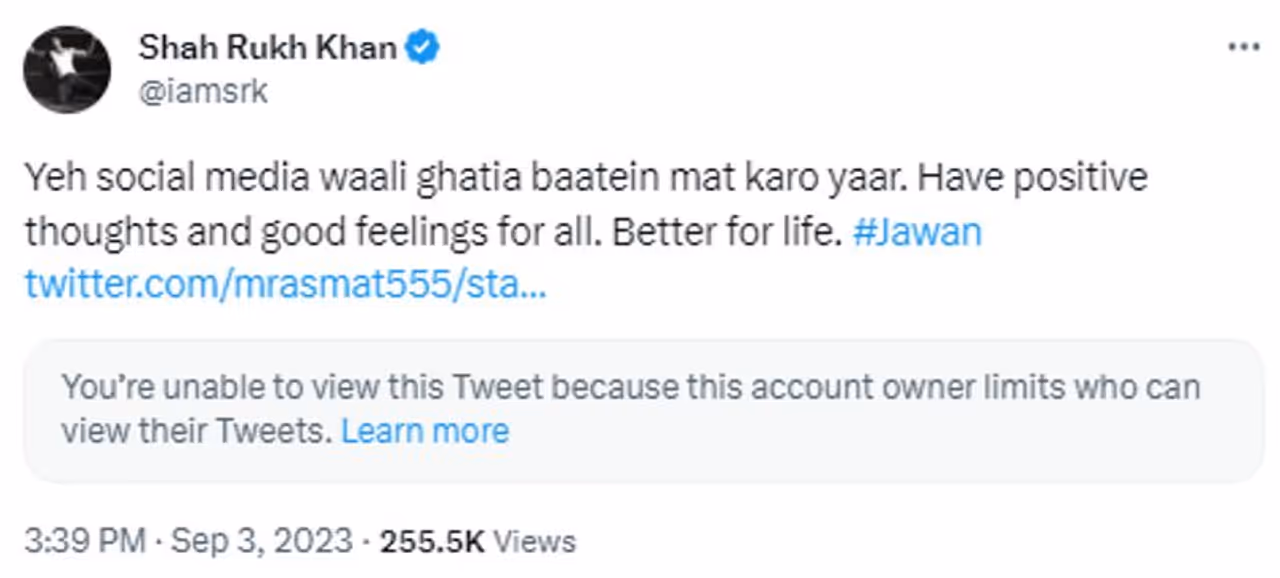Click the Learn more link
This screenshot has width=1280, height=578.
tap(425, 431)
